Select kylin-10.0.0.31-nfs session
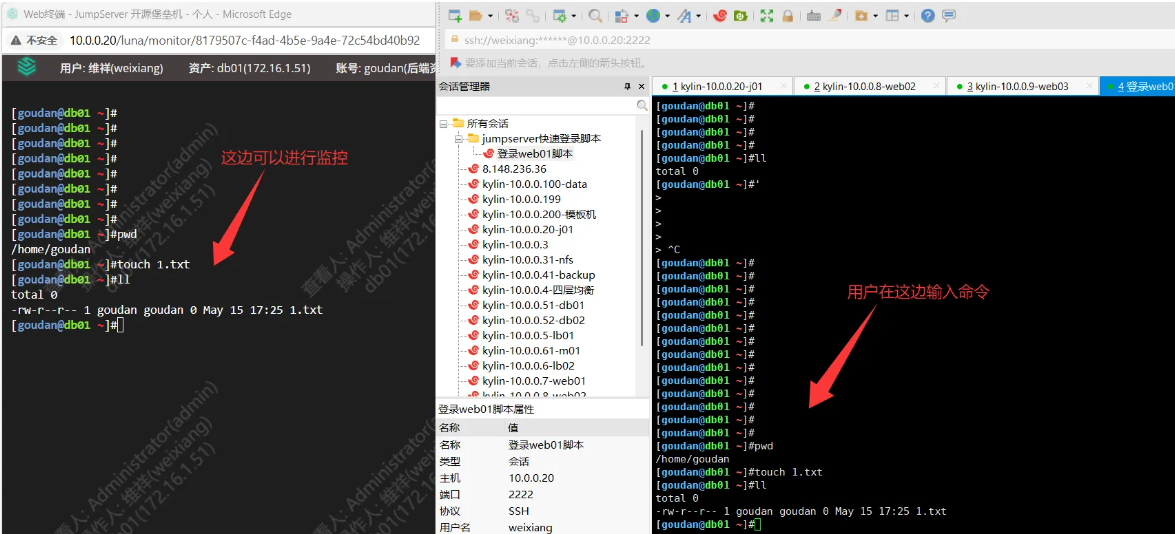The height and width of the screenshot is (534, 1175). point(528,260)
